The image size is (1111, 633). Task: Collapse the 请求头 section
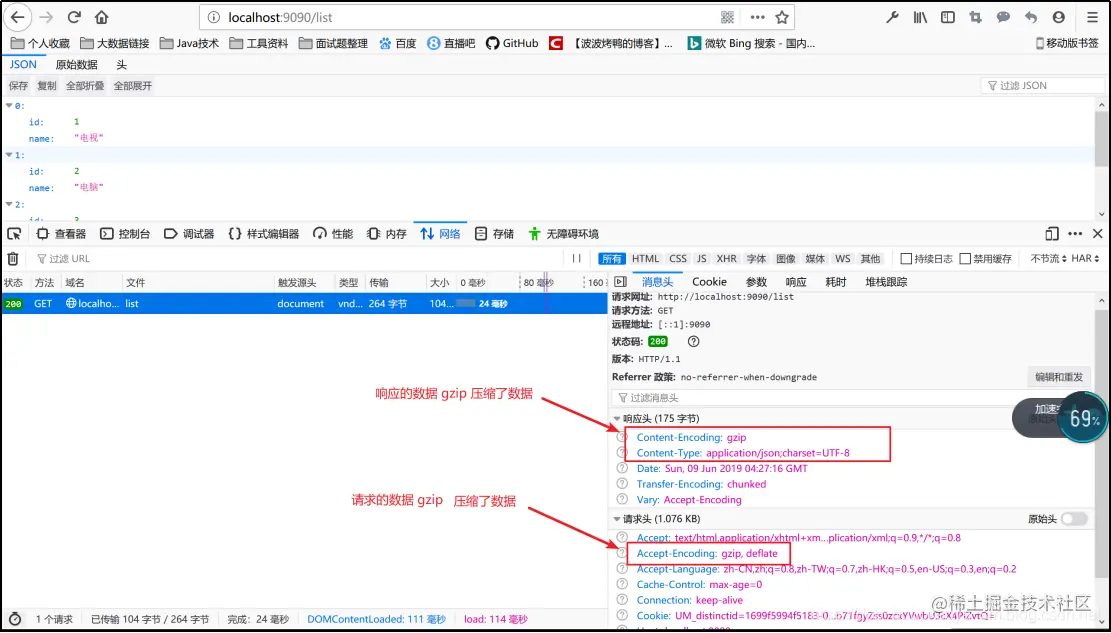point(617,519)
